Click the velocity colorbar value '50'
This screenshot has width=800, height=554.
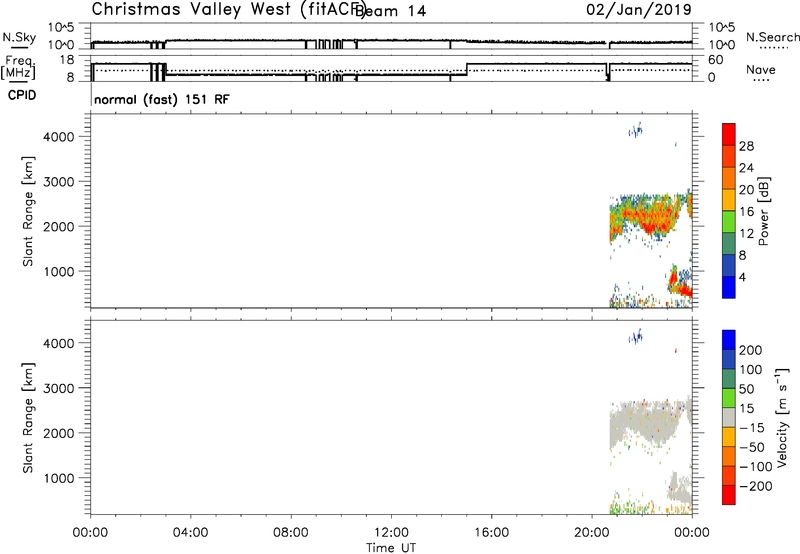(746, 389)
